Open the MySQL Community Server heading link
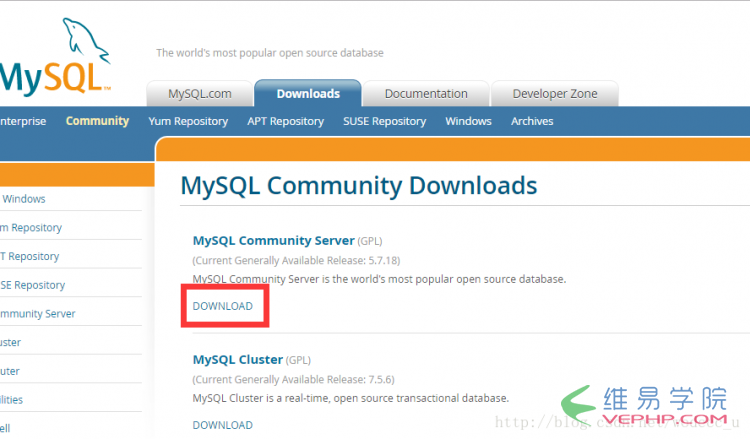 click(274, 241)
